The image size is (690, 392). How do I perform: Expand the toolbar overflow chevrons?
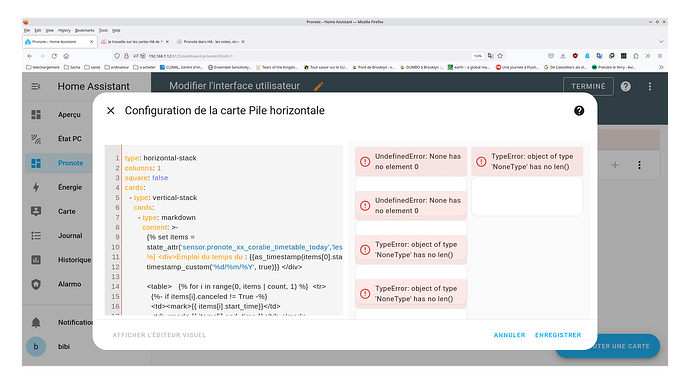(x=648, y=56)
